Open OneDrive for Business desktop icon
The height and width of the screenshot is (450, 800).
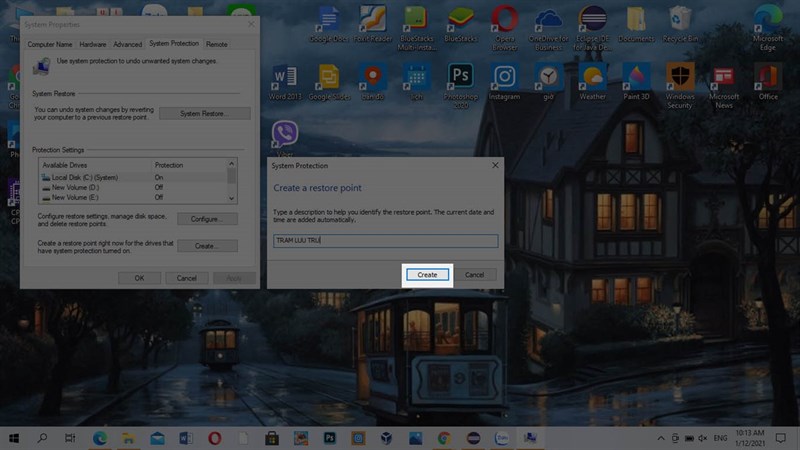pos(548,28)
